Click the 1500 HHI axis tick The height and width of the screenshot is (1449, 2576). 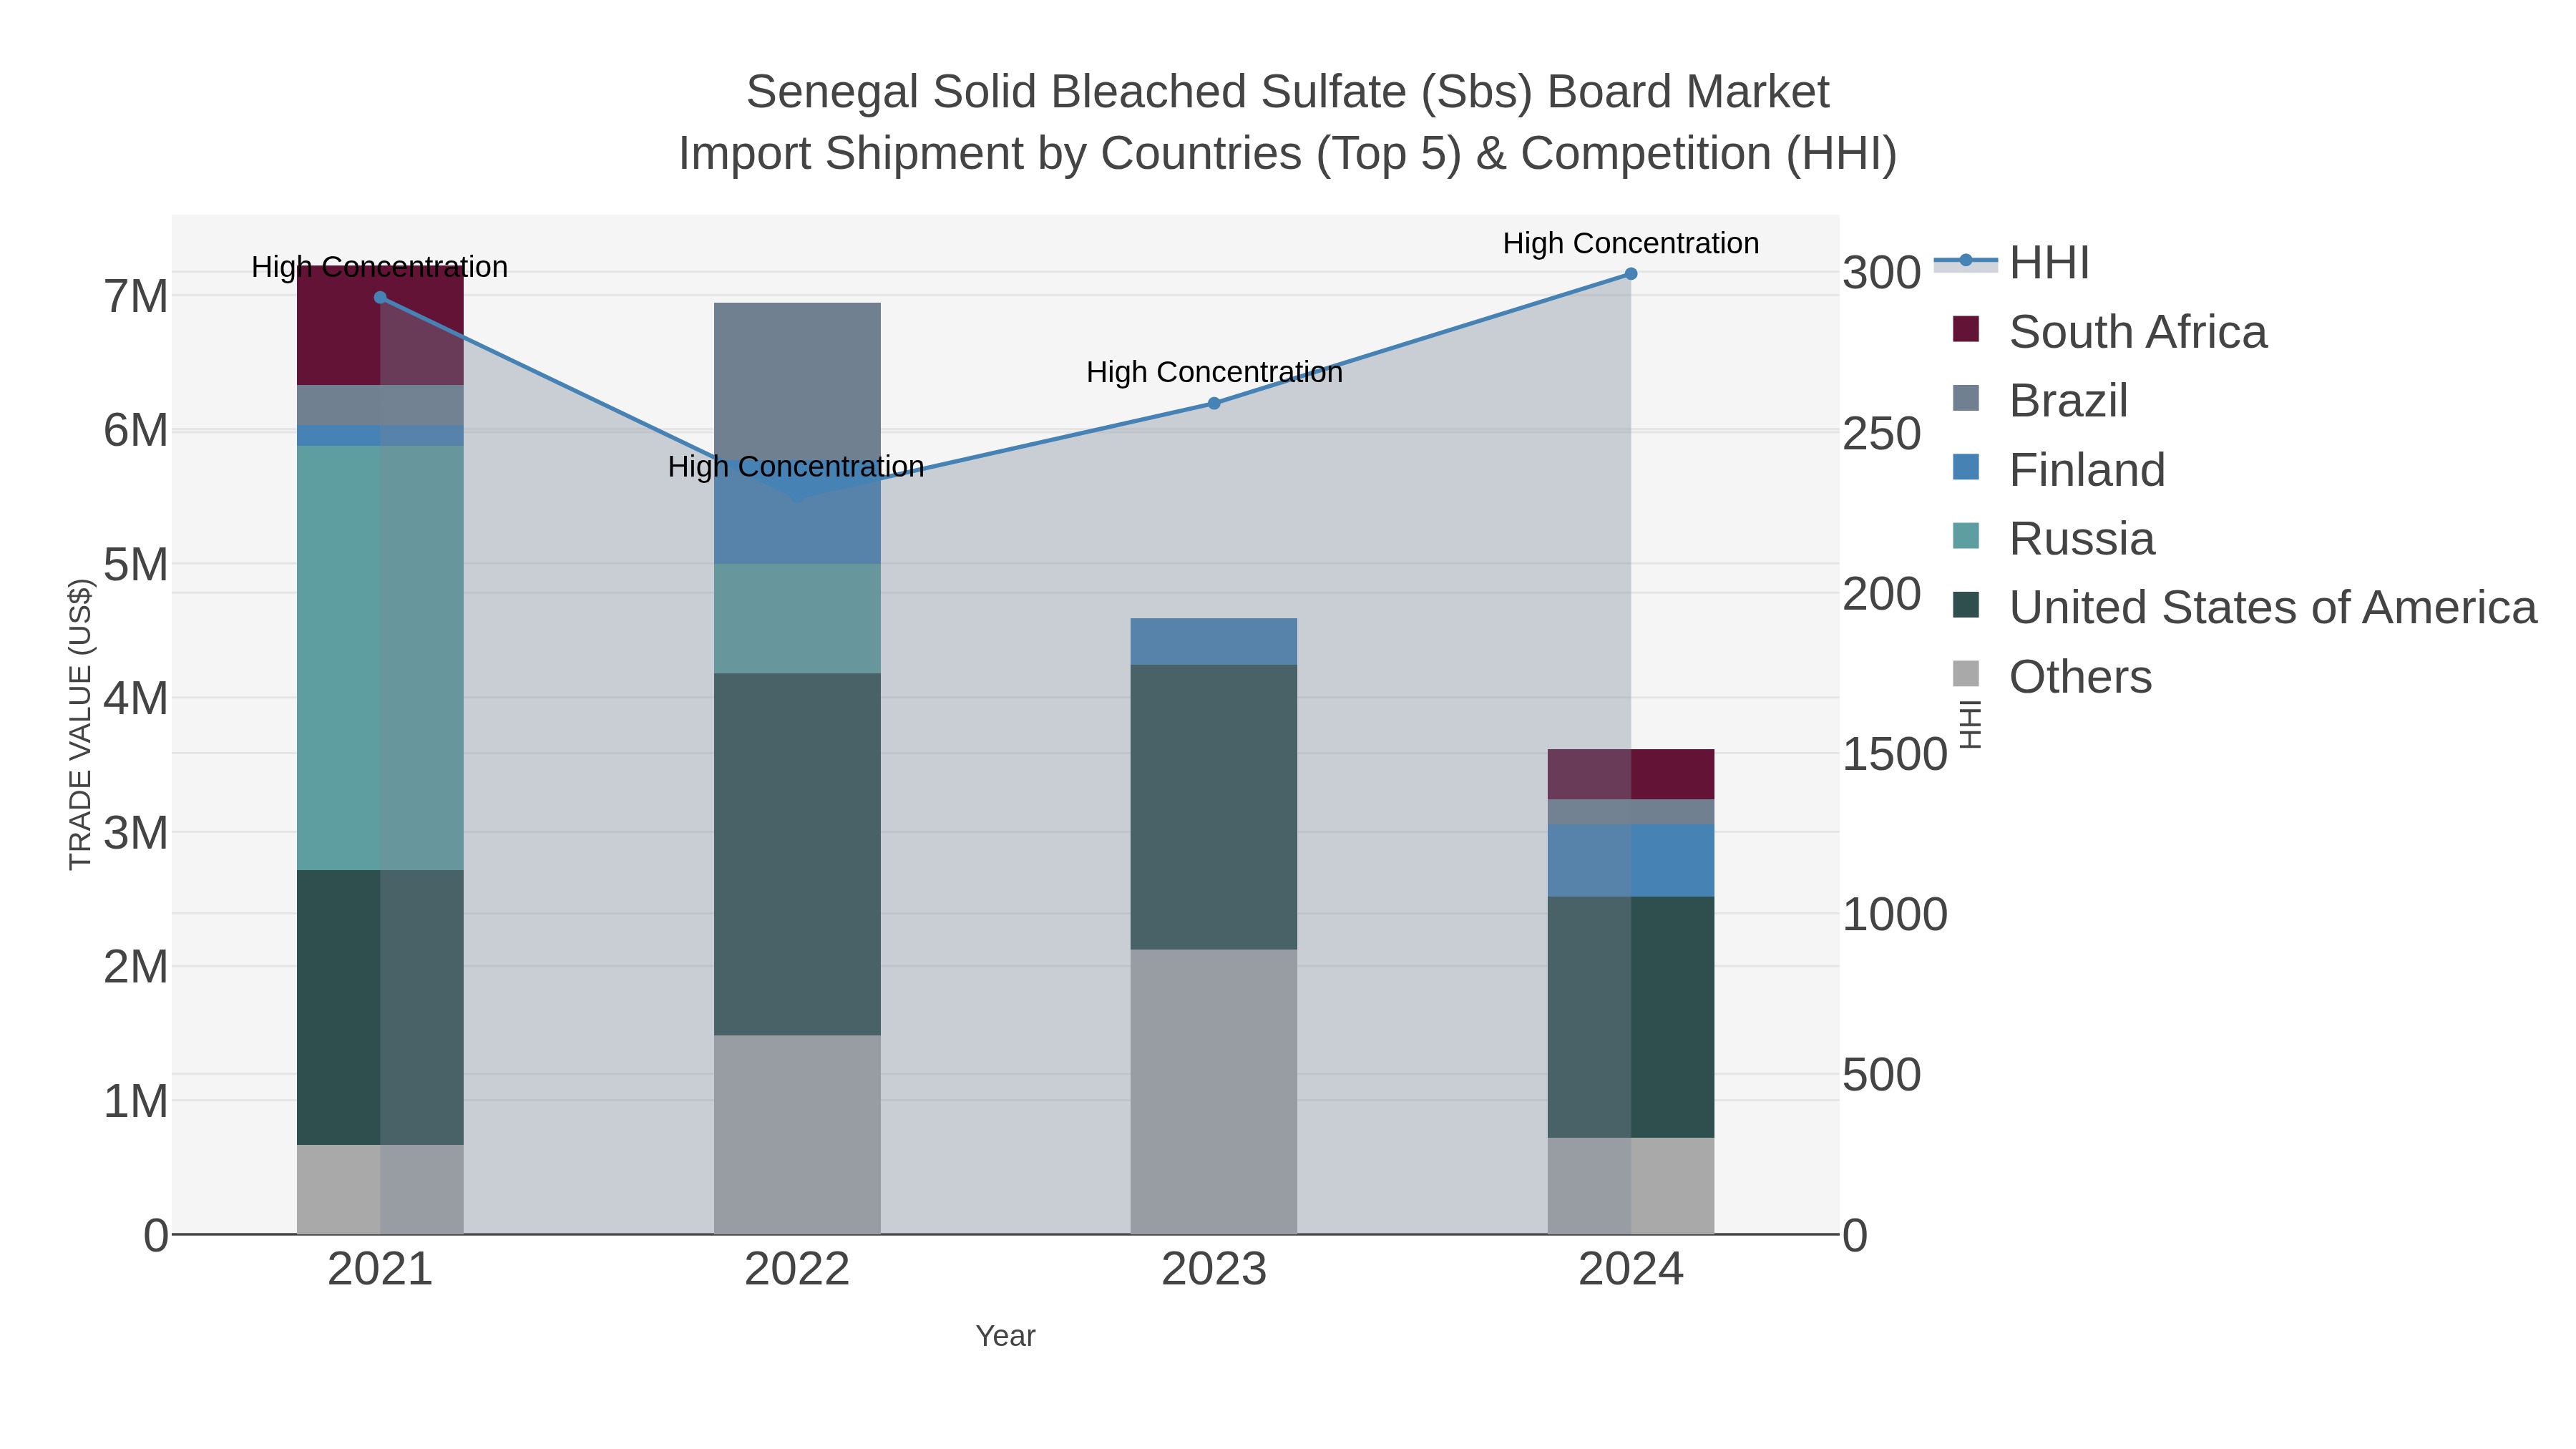click(x=1895, y=754)
